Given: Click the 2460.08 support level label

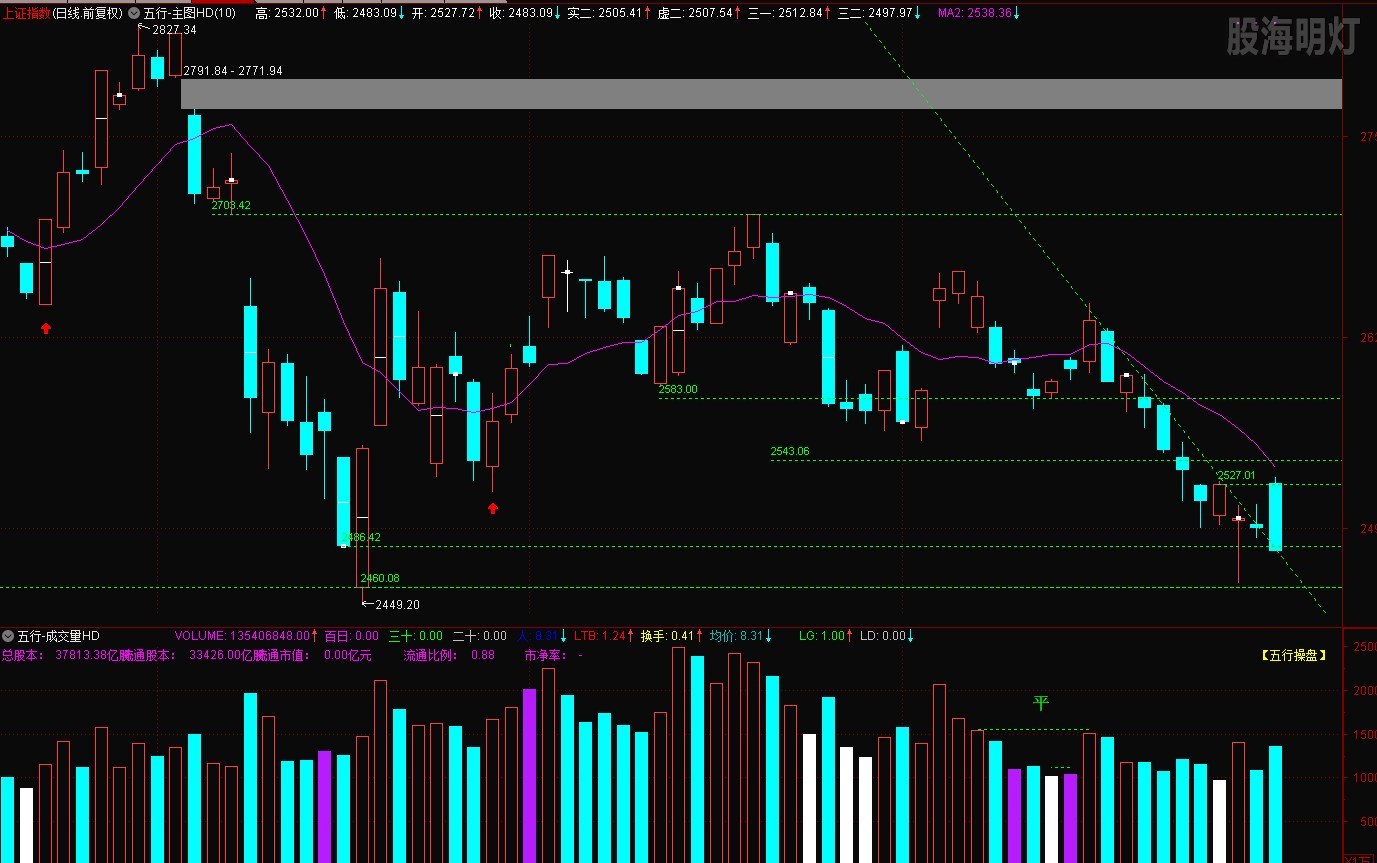Looking at the screenshot, I should 380,578.
